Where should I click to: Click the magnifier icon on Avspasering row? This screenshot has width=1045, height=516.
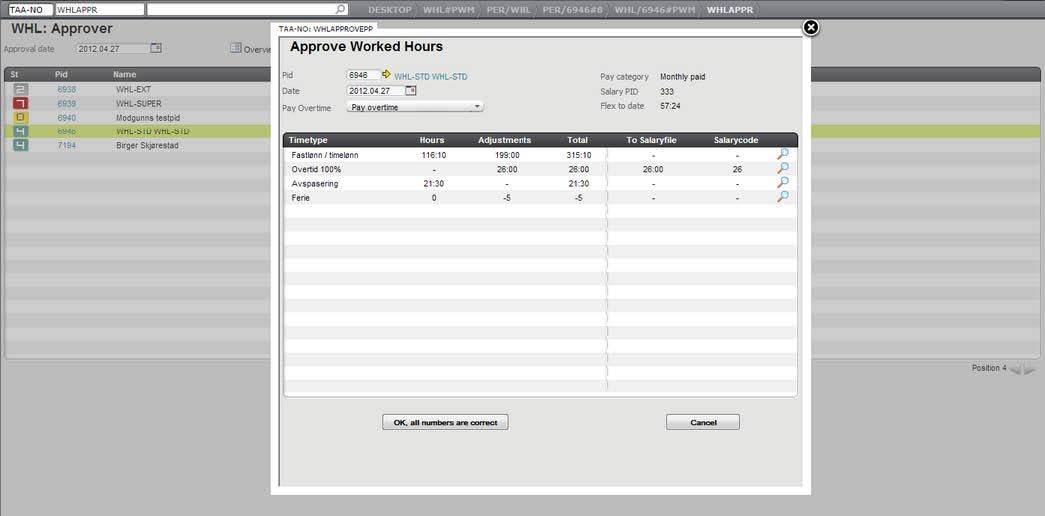[x=783, y=183]
